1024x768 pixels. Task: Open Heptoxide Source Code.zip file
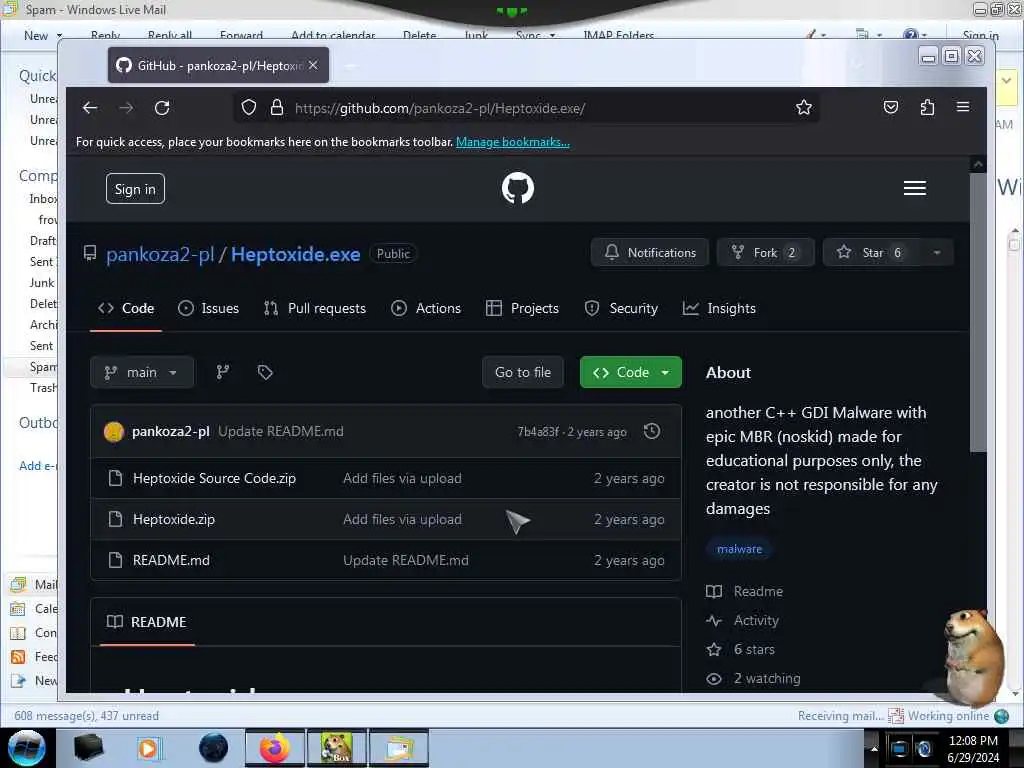pos(214,479)
